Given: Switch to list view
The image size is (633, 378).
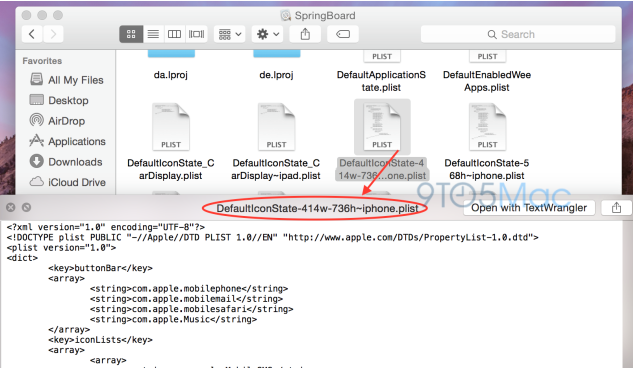Looking at the screenshot, I should pyautogui.click(x=153, y=34).
